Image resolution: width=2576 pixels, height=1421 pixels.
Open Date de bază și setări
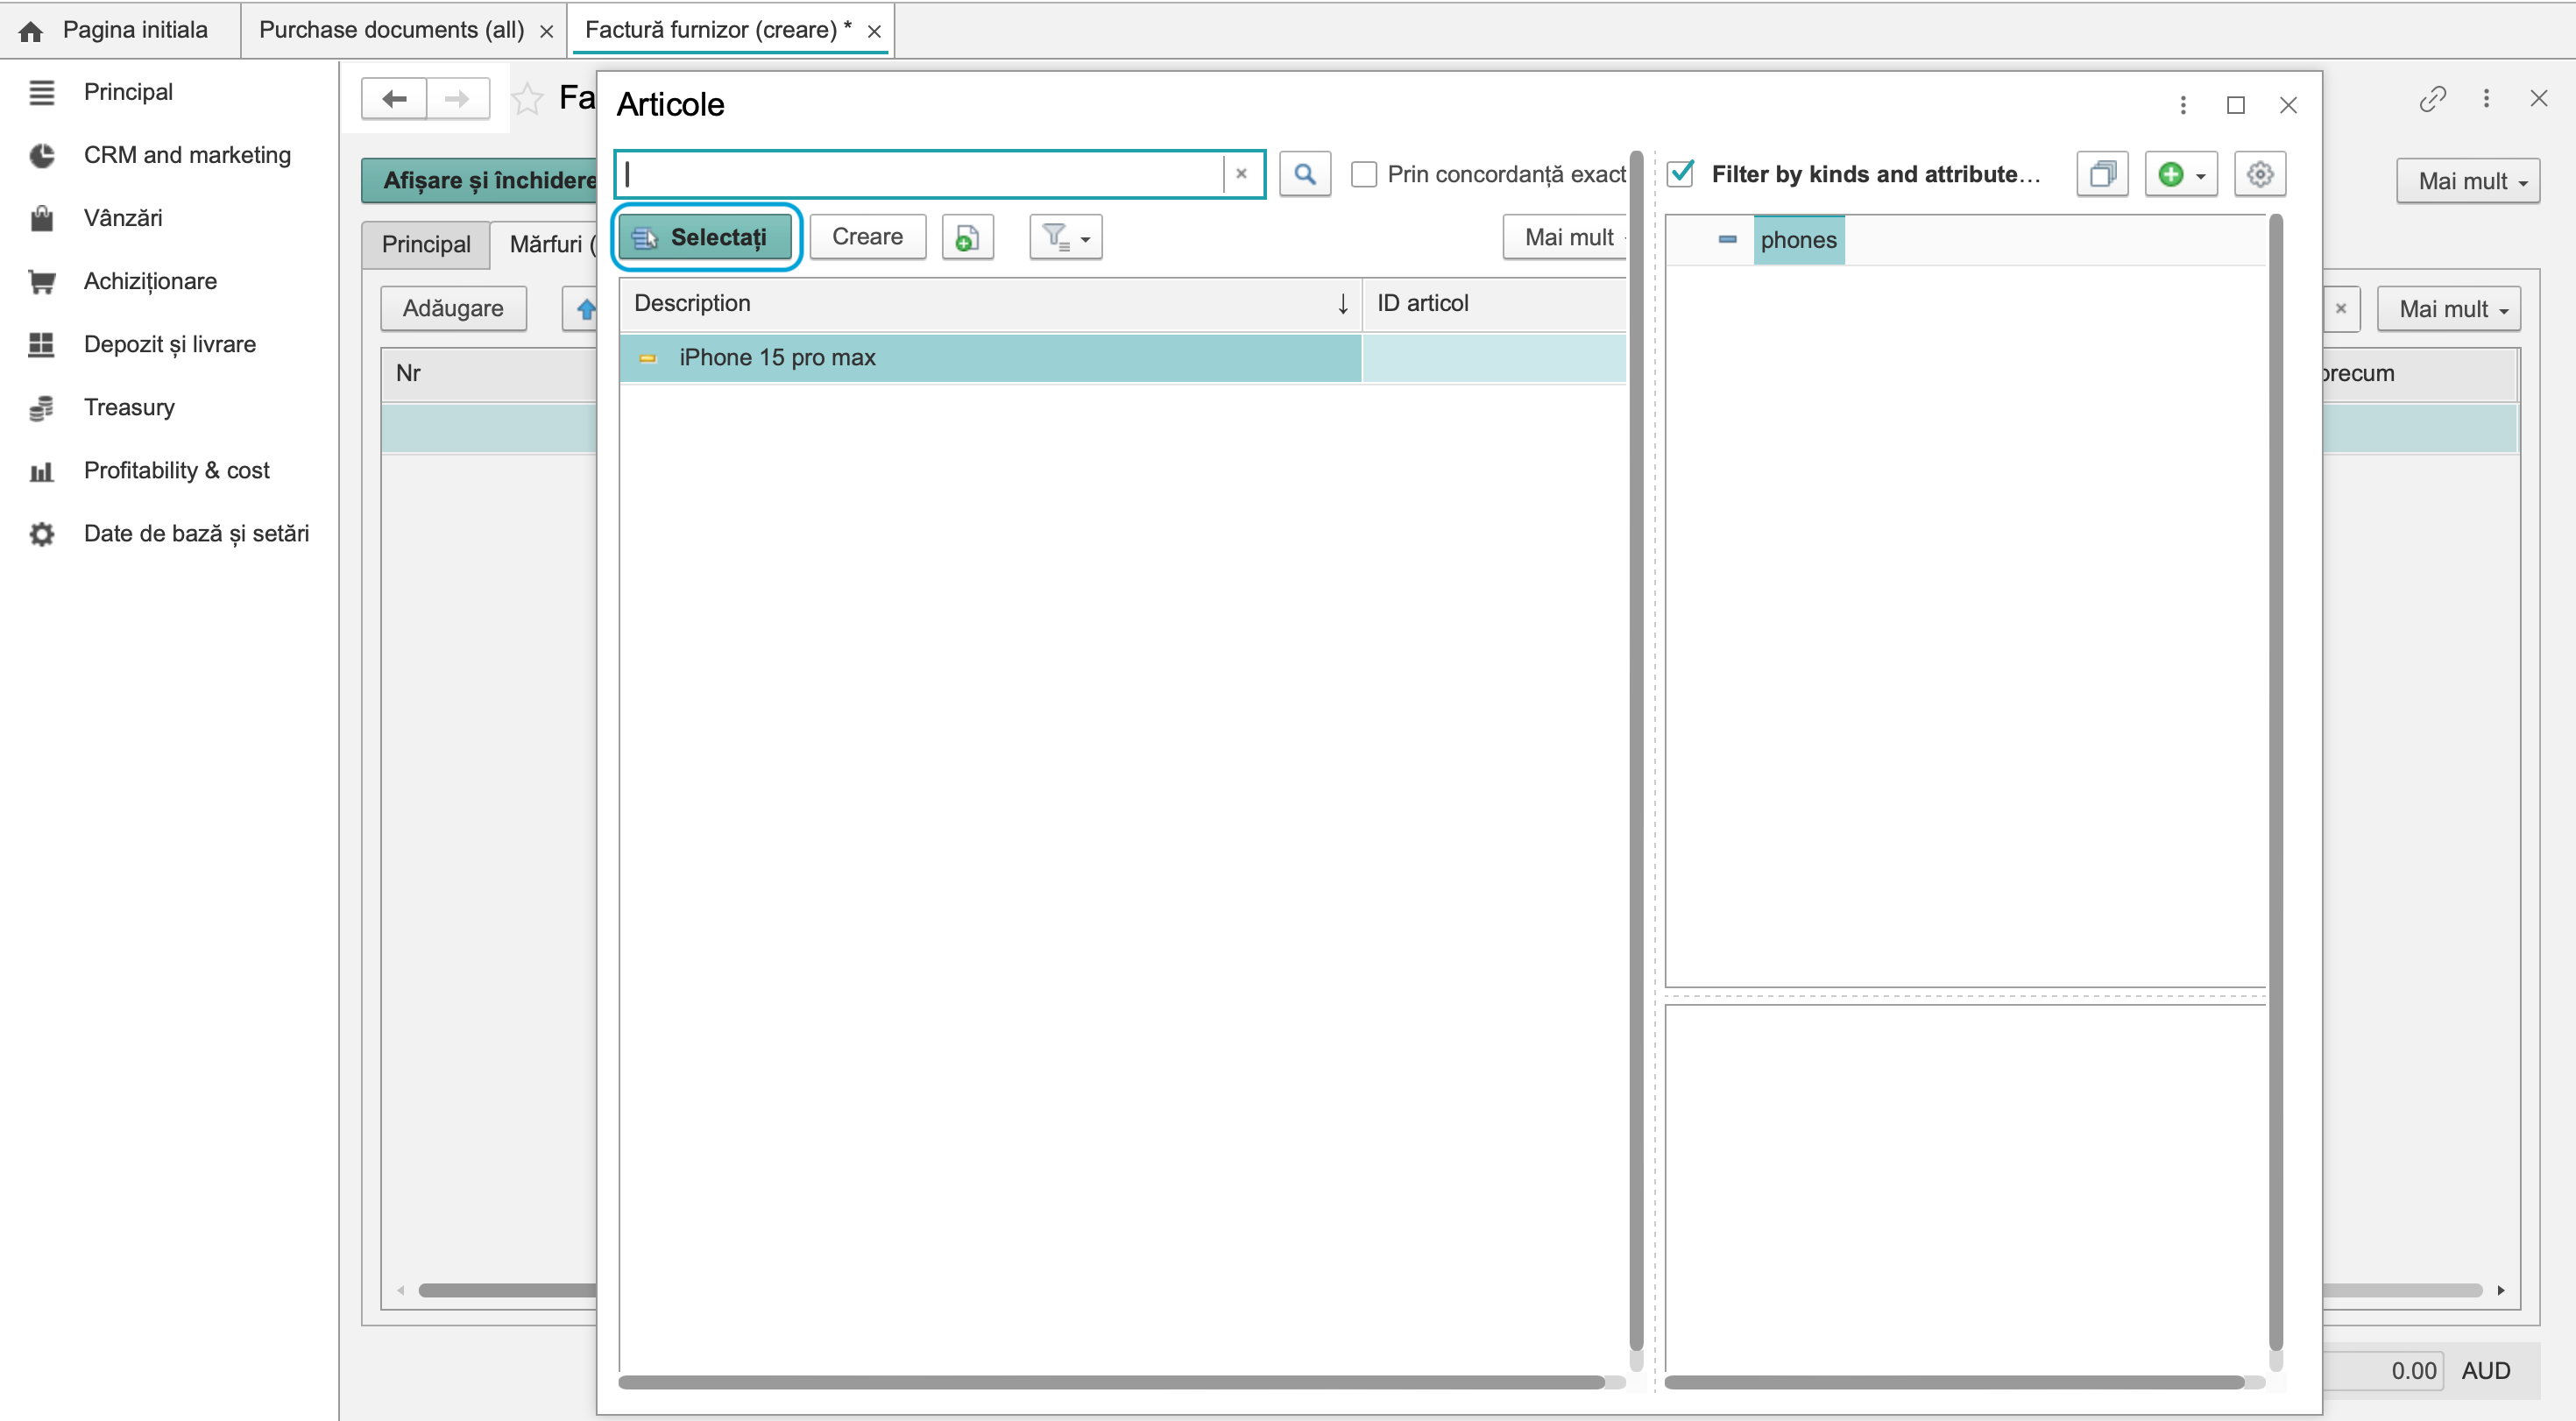[196, 533]
